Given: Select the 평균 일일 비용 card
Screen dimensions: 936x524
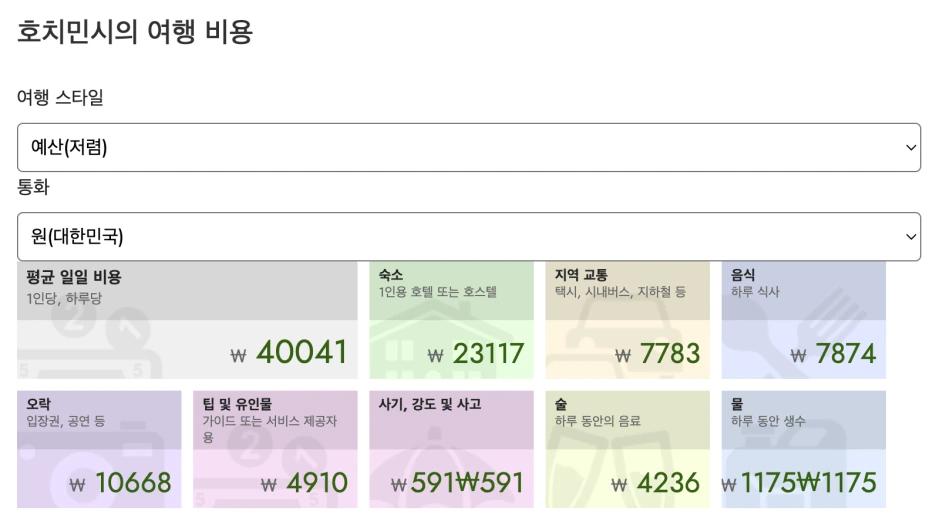Looking at the screenshot, I should pos(187,320).
